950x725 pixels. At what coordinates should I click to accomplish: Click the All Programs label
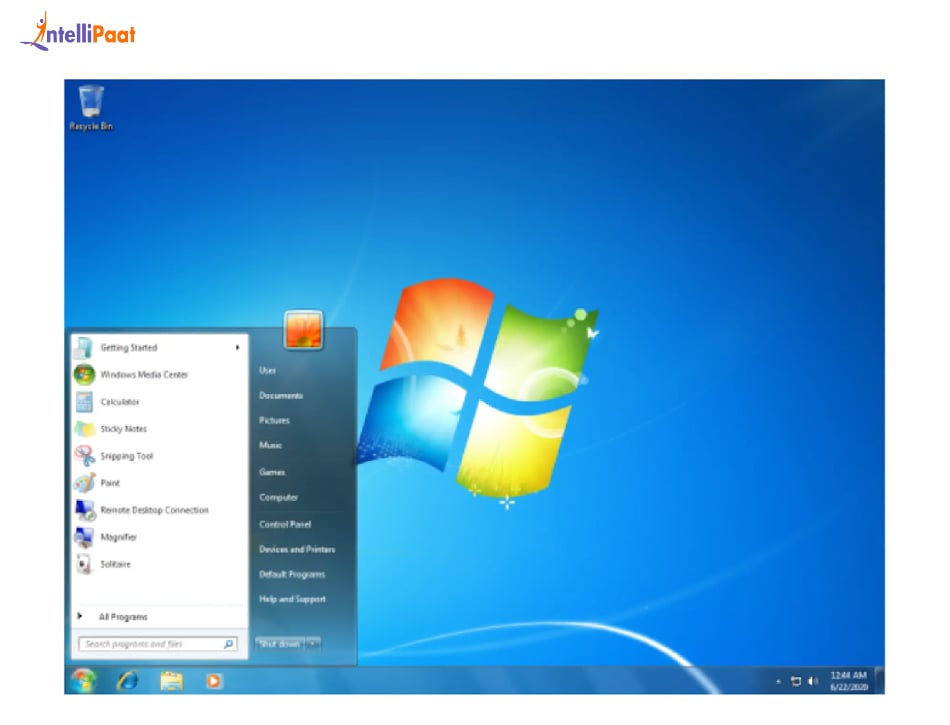click(x=123, y=617)
